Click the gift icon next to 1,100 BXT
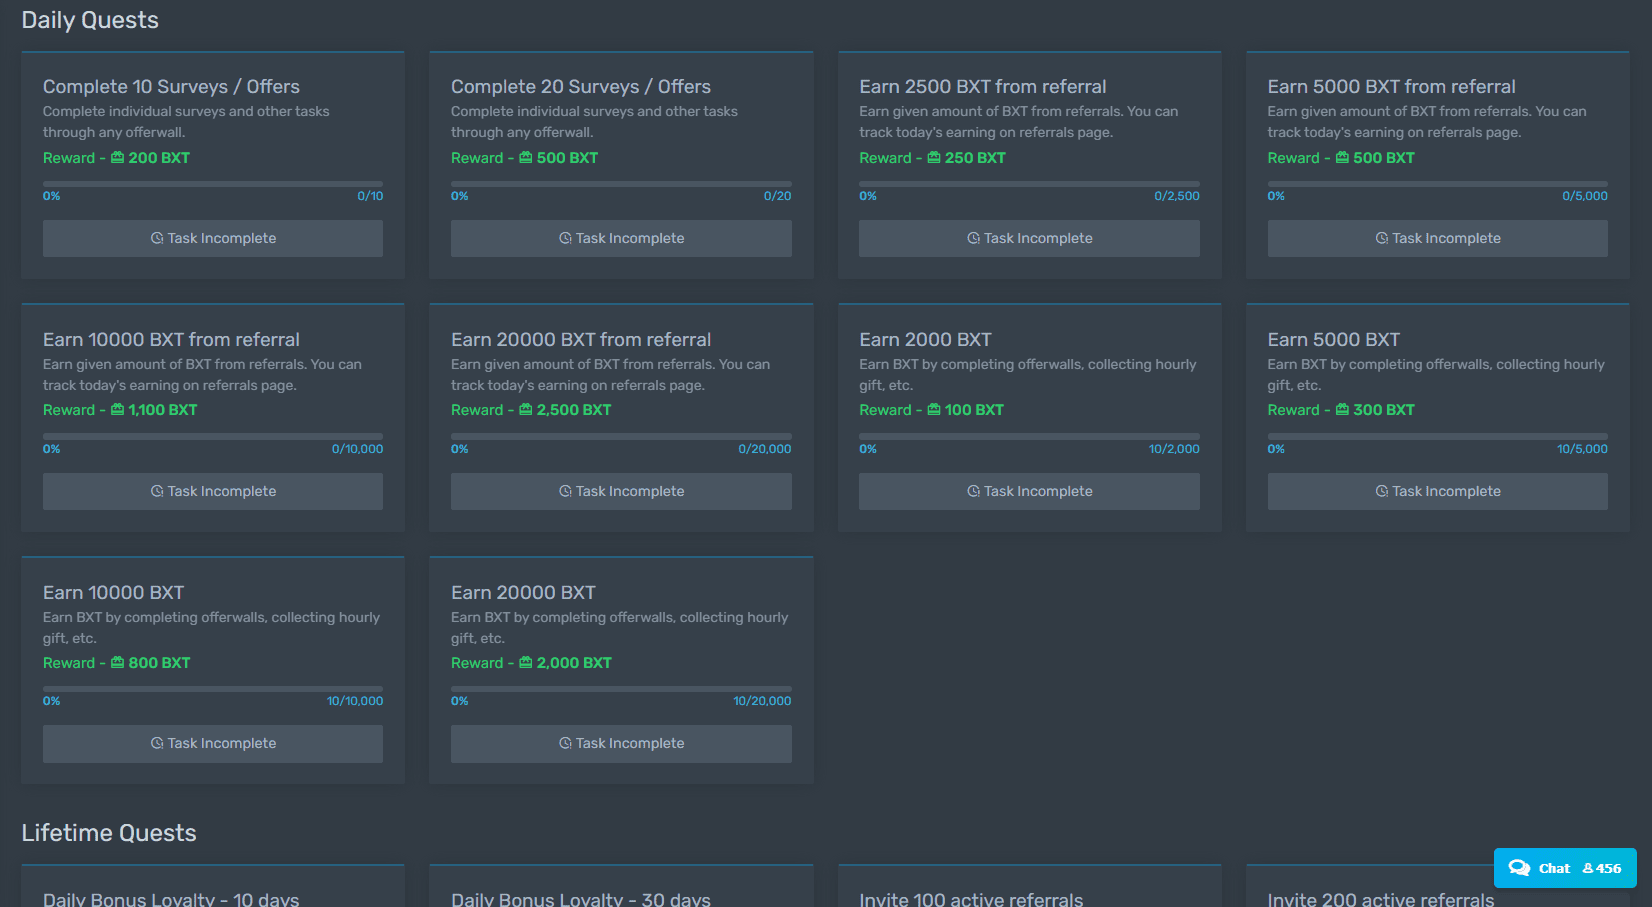The width and height of the screenshot is (1652, 907). click(x=117, y=410)
